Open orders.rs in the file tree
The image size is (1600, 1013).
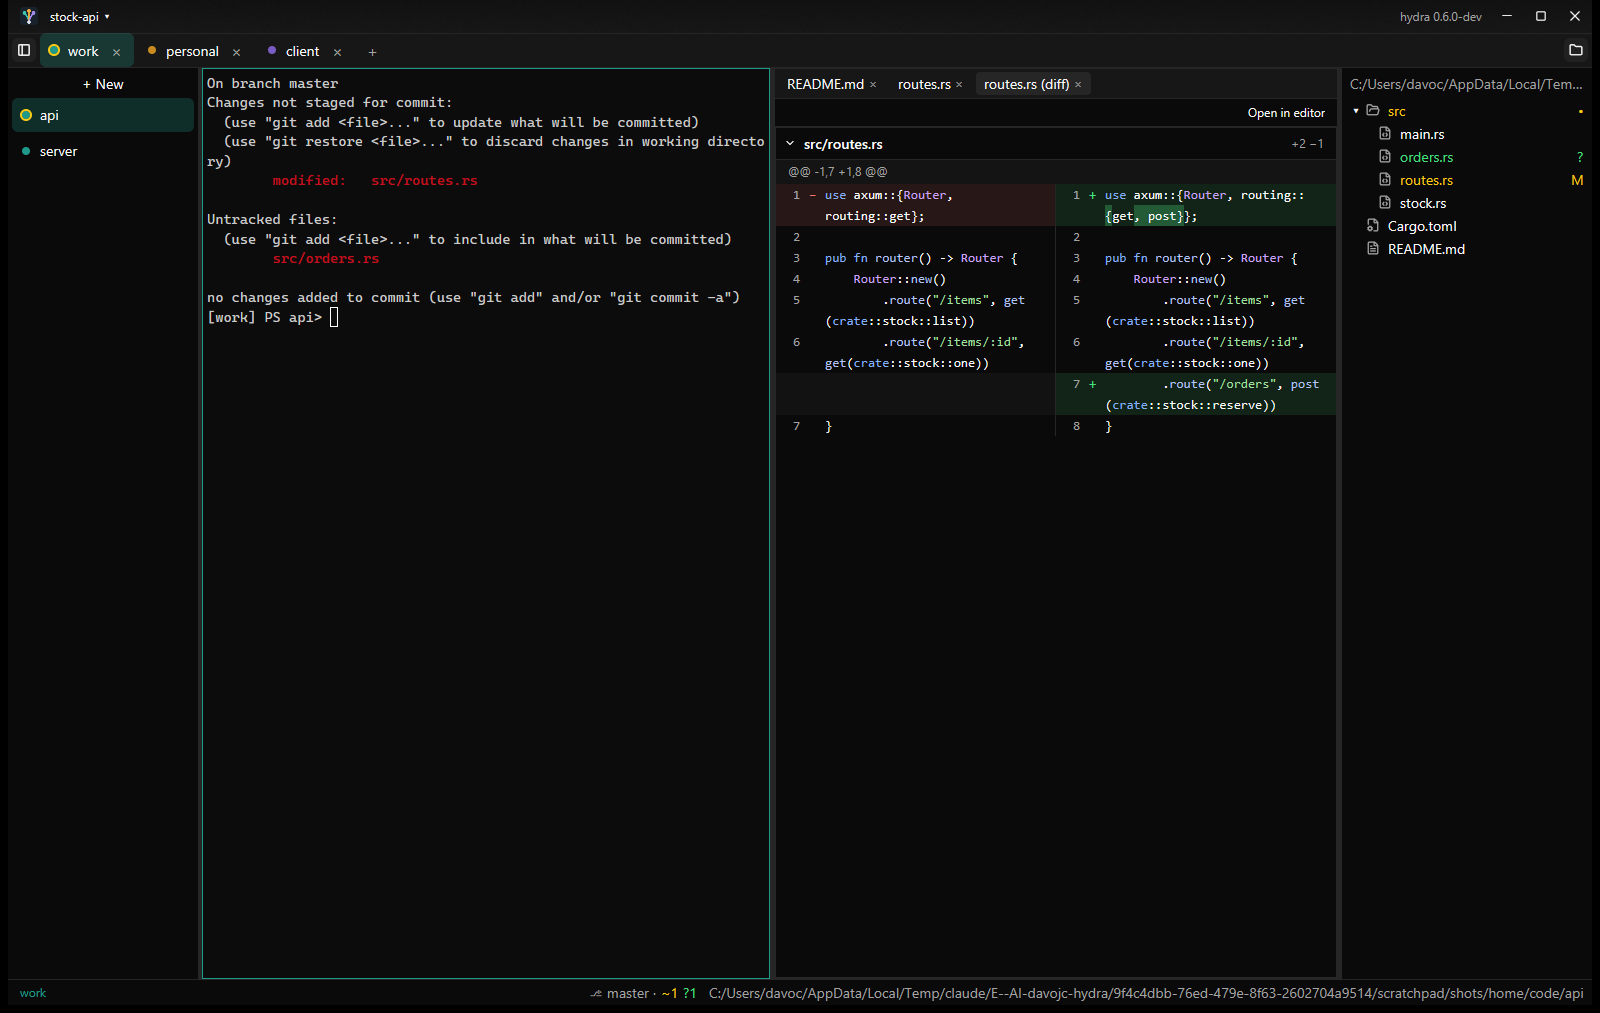click(1426, 157)
